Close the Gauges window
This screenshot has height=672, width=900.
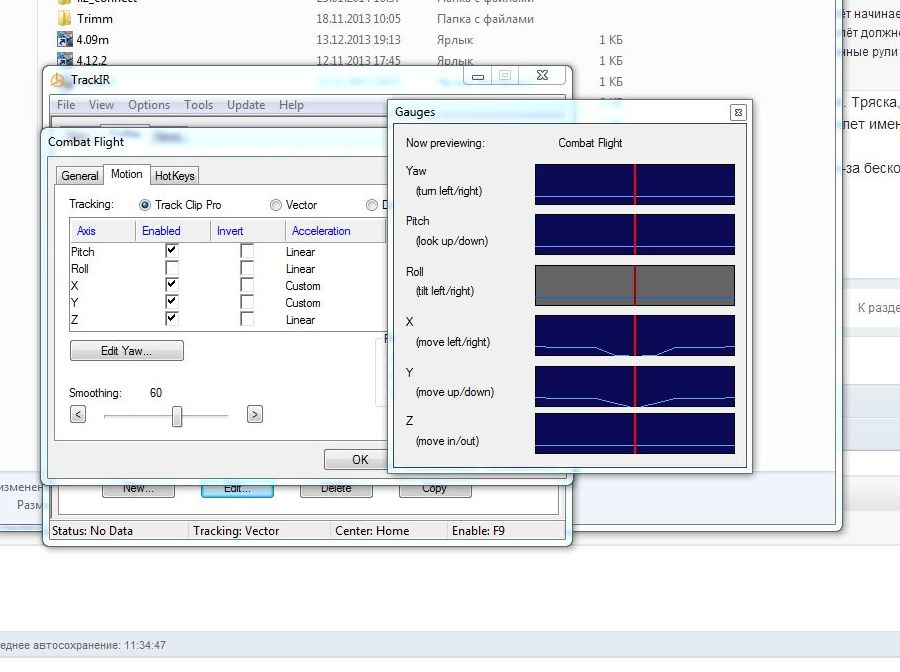[738, 112]
